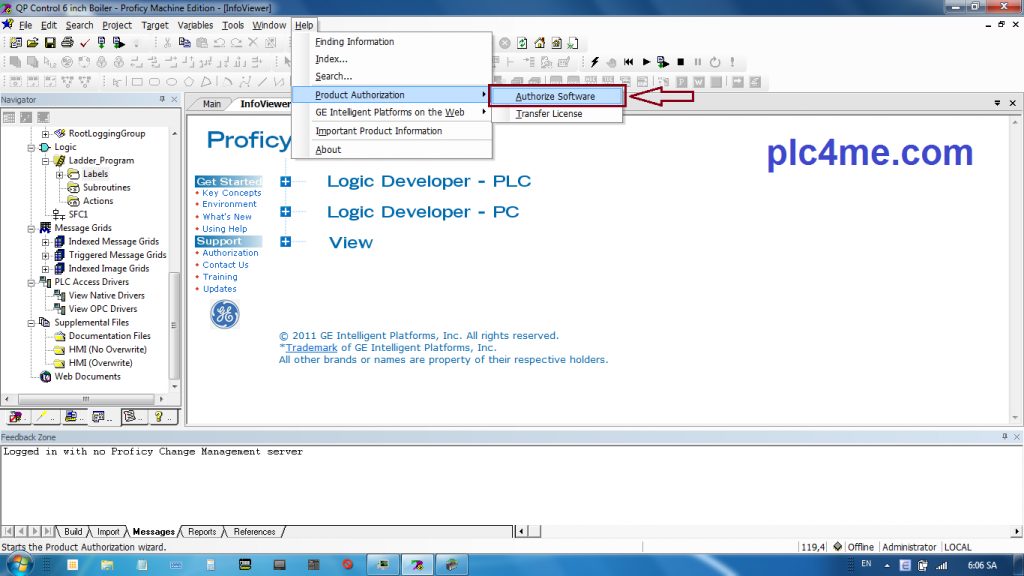Expand the Indexed Message Grids node
The image size is (1024, 576).
(46, 242)
